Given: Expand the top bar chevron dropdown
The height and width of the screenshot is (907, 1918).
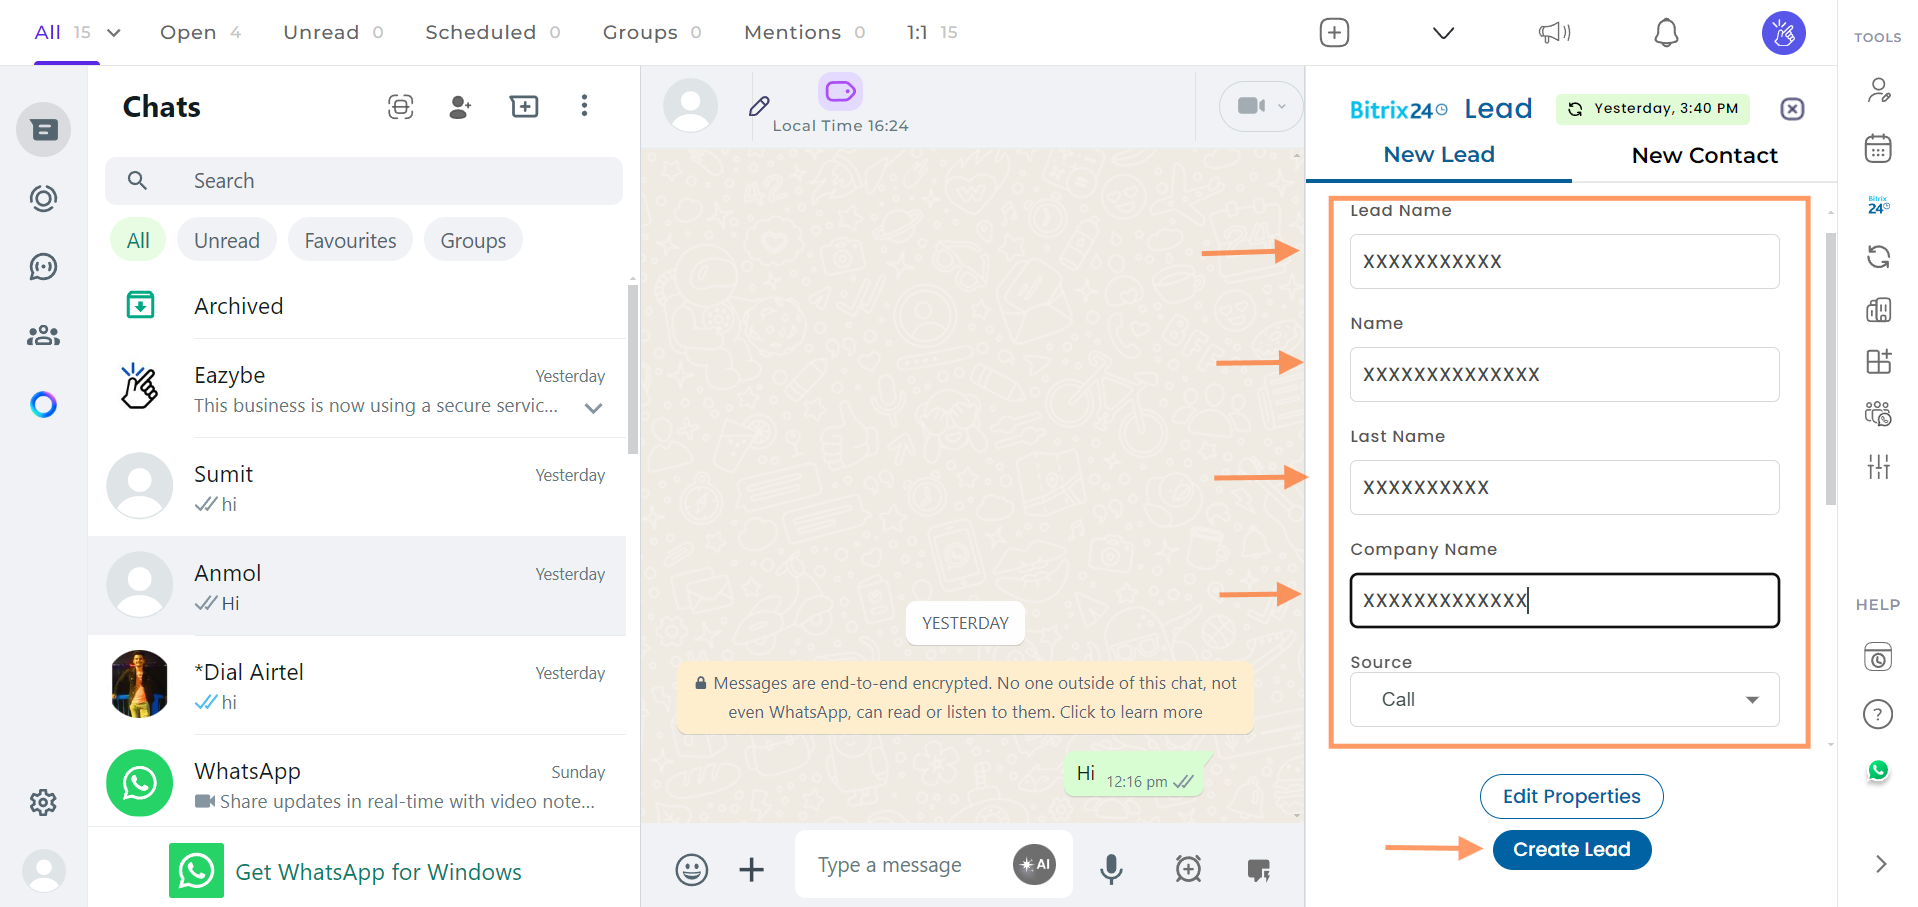Looking at the screenshot, I should (x=1443, y=33).
